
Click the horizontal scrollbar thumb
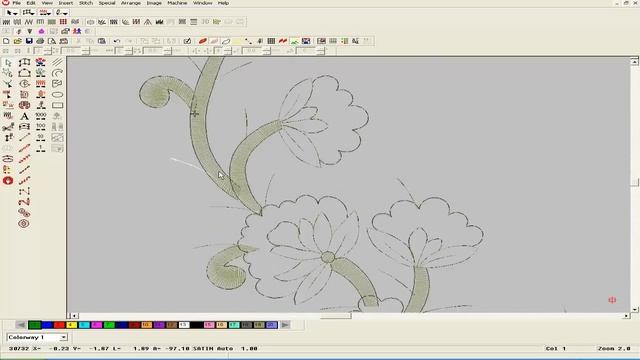point(336,316)
